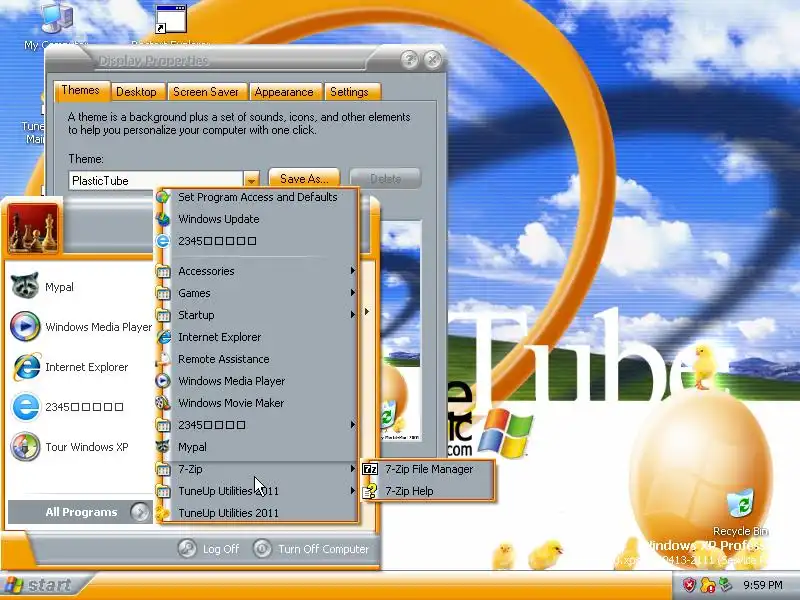
Task: Open the 7-Zip Help icon
Action: [370, 491]
